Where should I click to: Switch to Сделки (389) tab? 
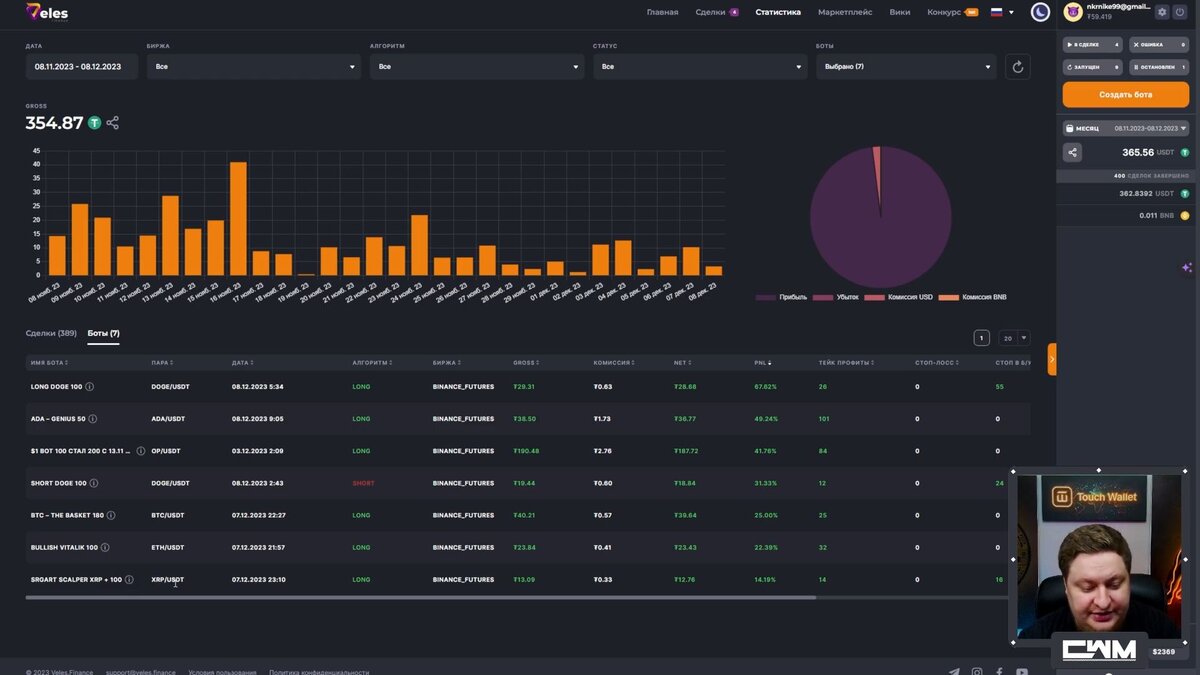tap(51, 333)
